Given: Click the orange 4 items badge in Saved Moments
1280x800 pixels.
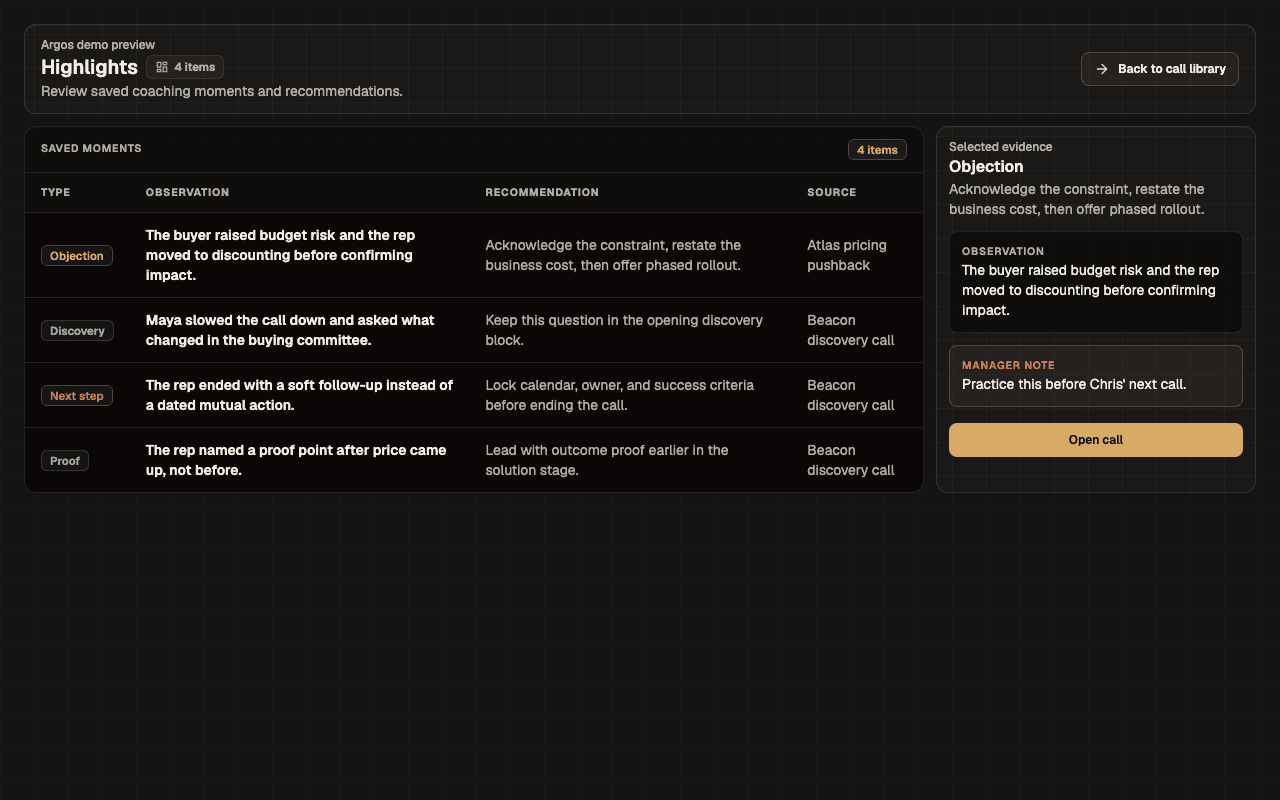Looking at the screenshot, I should pos(877,150).
